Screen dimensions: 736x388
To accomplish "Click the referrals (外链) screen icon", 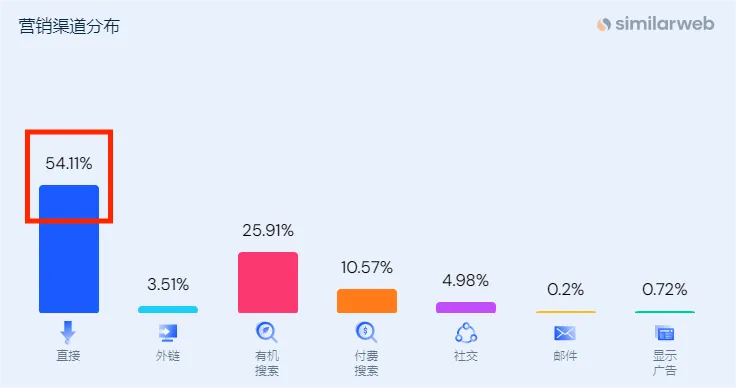I will [x=168, y=333].
